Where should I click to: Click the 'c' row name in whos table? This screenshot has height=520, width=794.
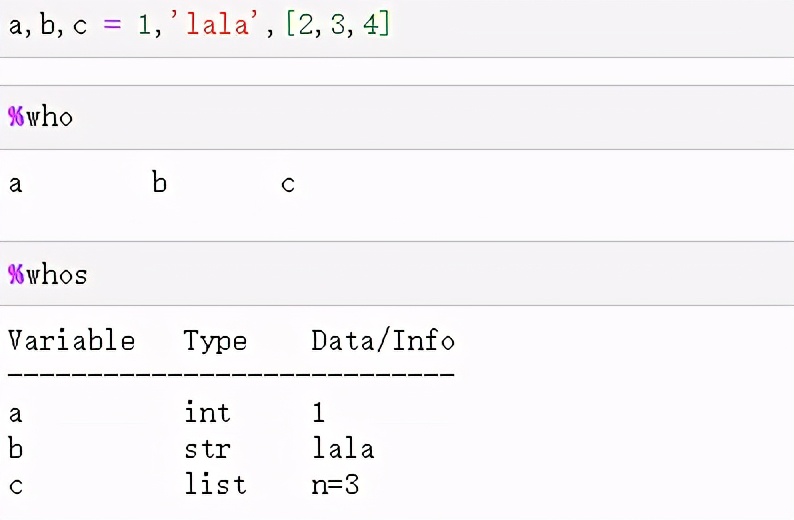pyautogui.click(x=16, y=486)
